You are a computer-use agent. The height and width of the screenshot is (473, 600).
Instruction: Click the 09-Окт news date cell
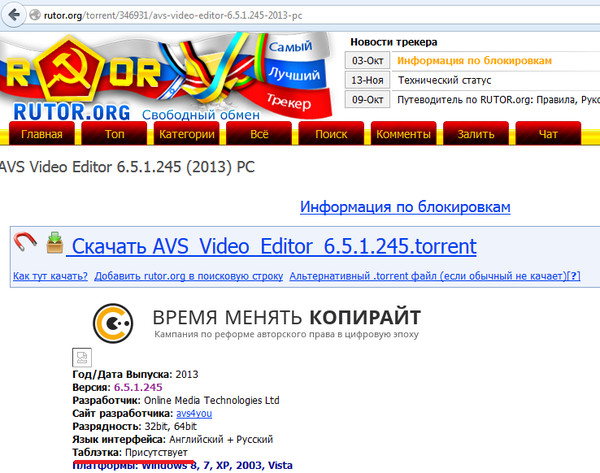[x=367, y=99]
